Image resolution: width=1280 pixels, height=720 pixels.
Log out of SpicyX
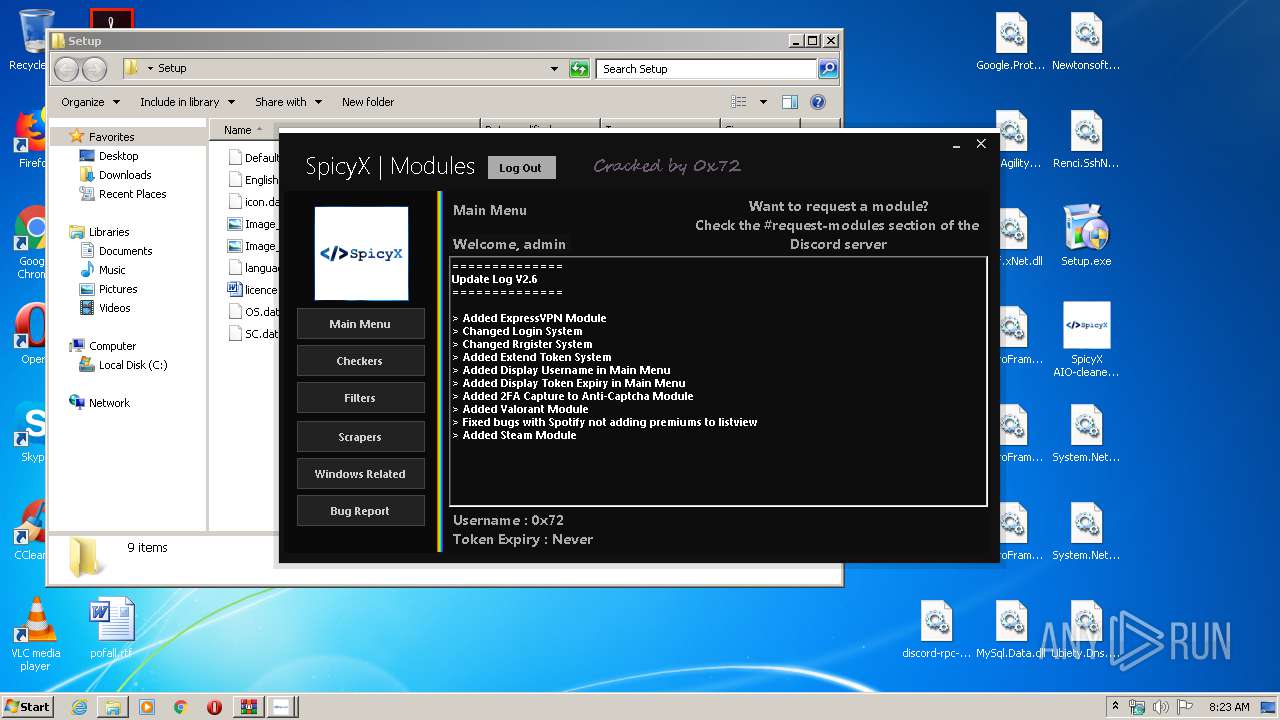[x=521, y=168]
